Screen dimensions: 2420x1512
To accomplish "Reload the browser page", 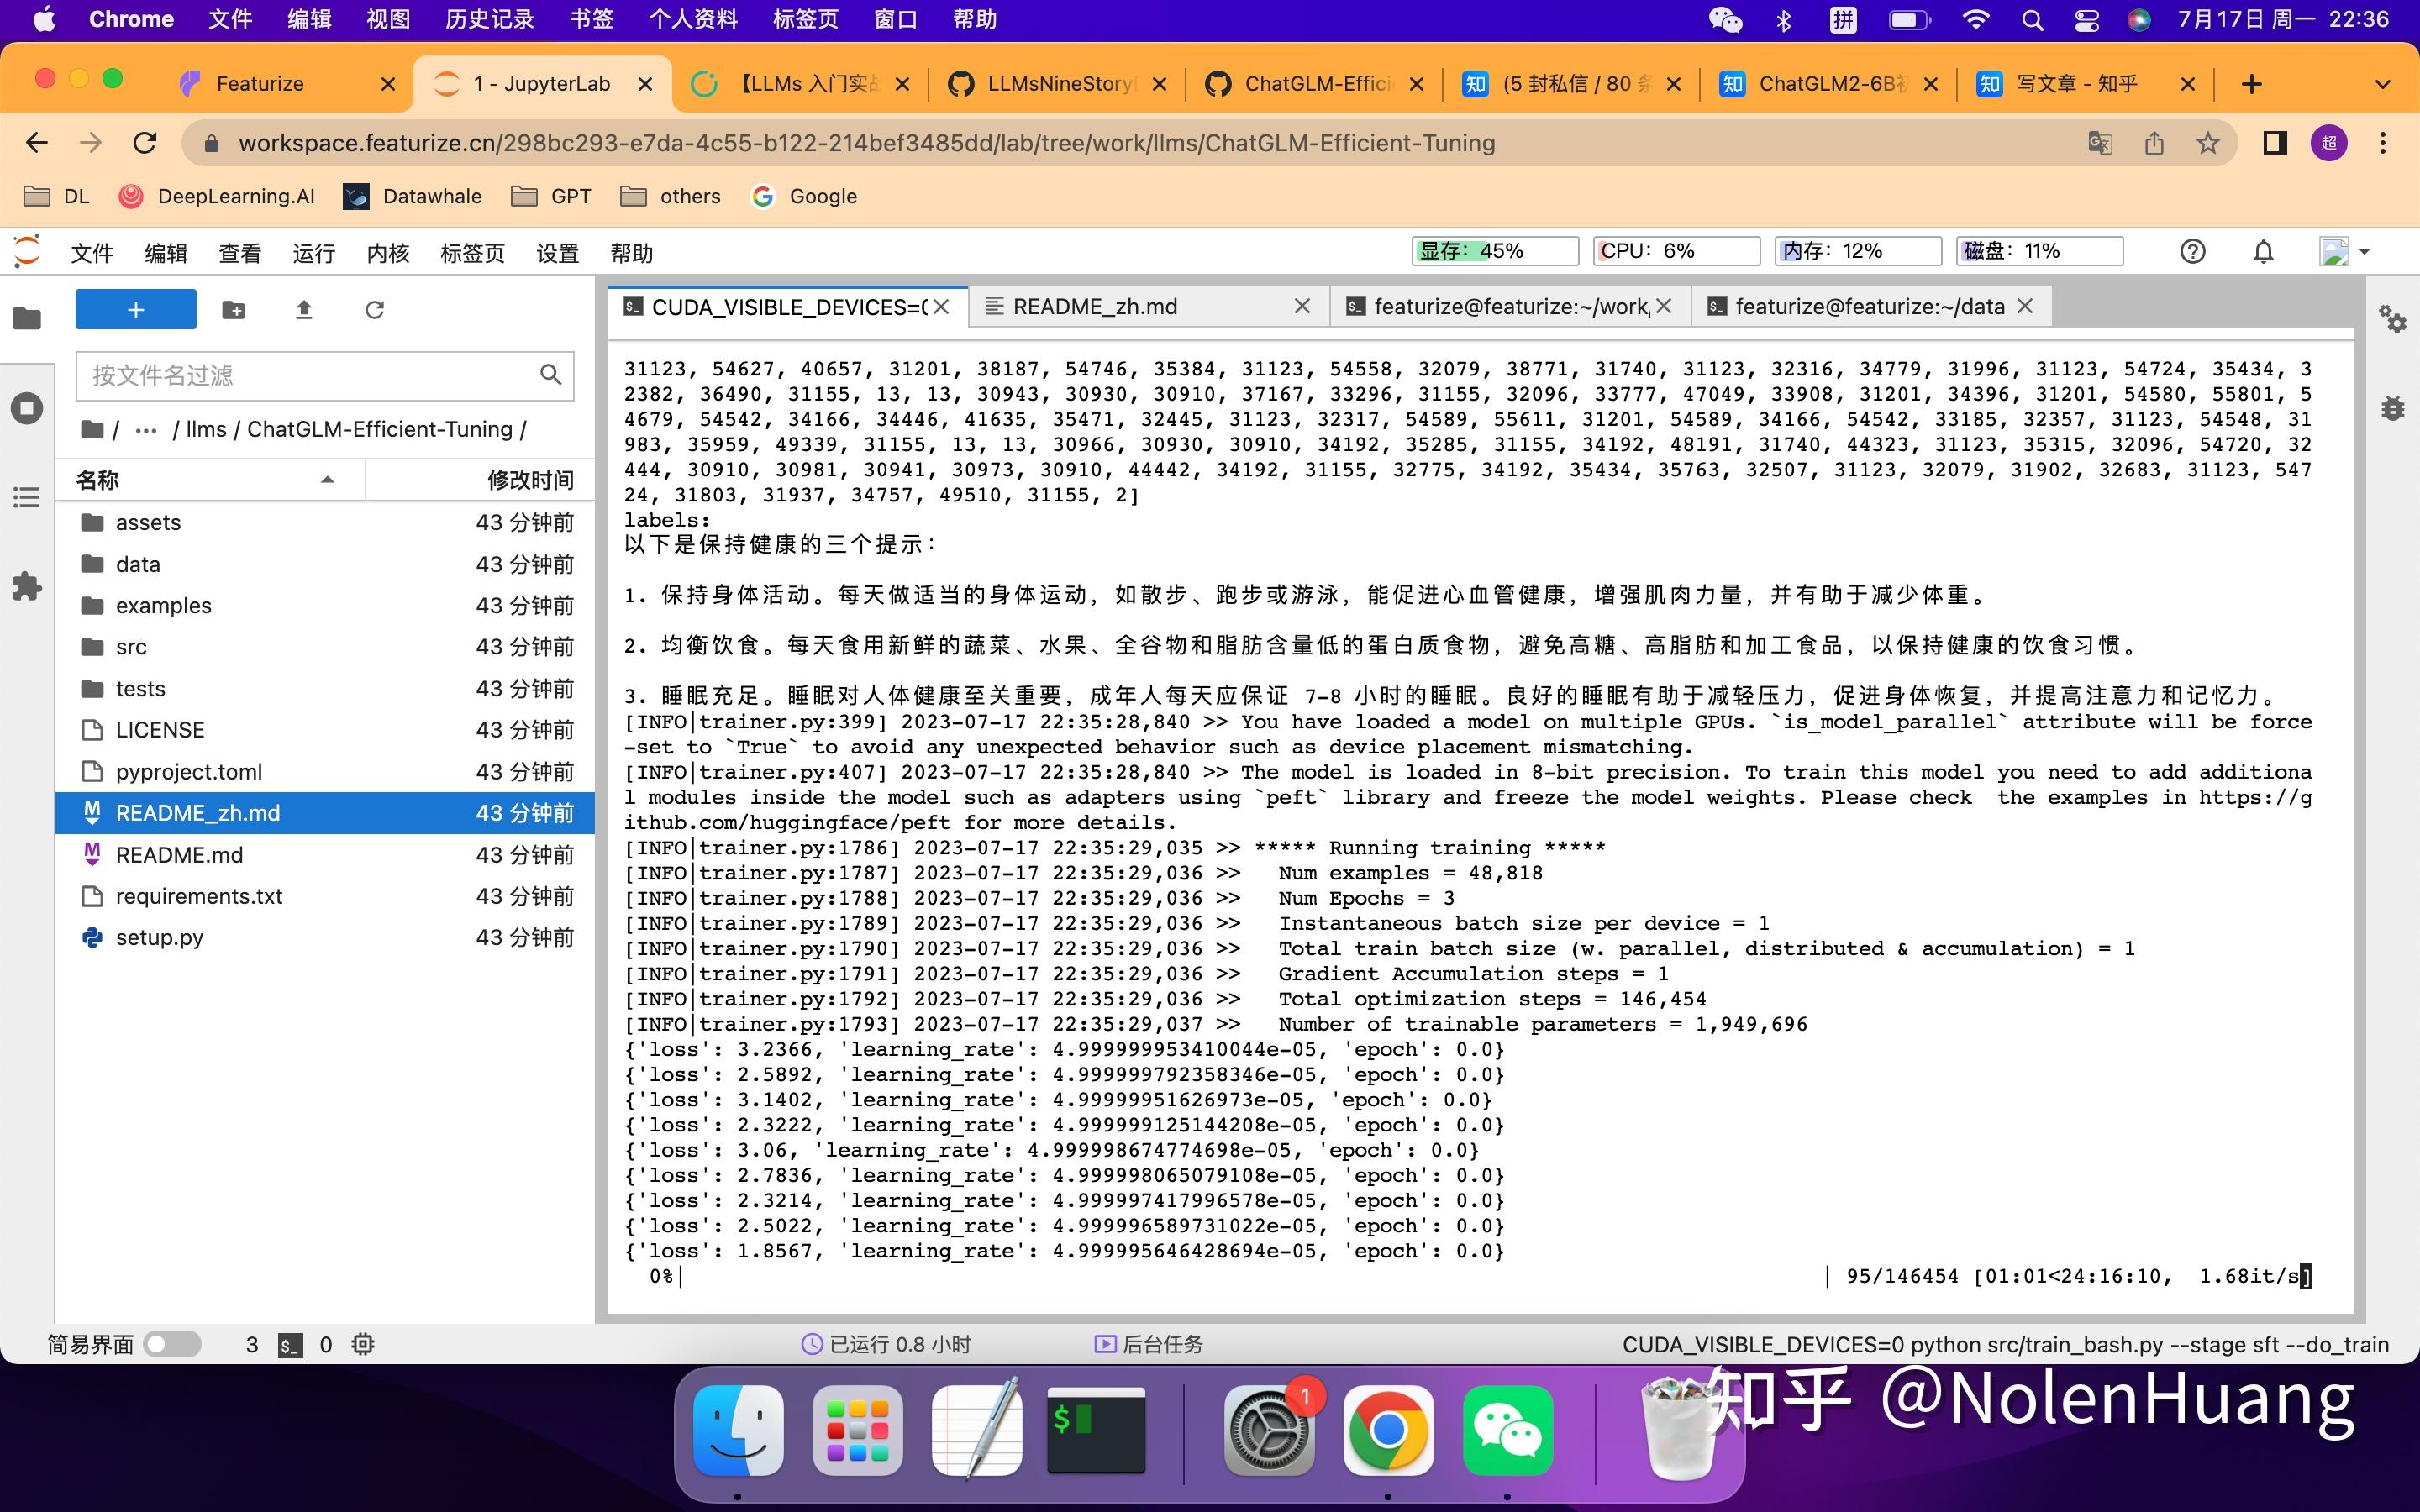I will coord(145,143).
